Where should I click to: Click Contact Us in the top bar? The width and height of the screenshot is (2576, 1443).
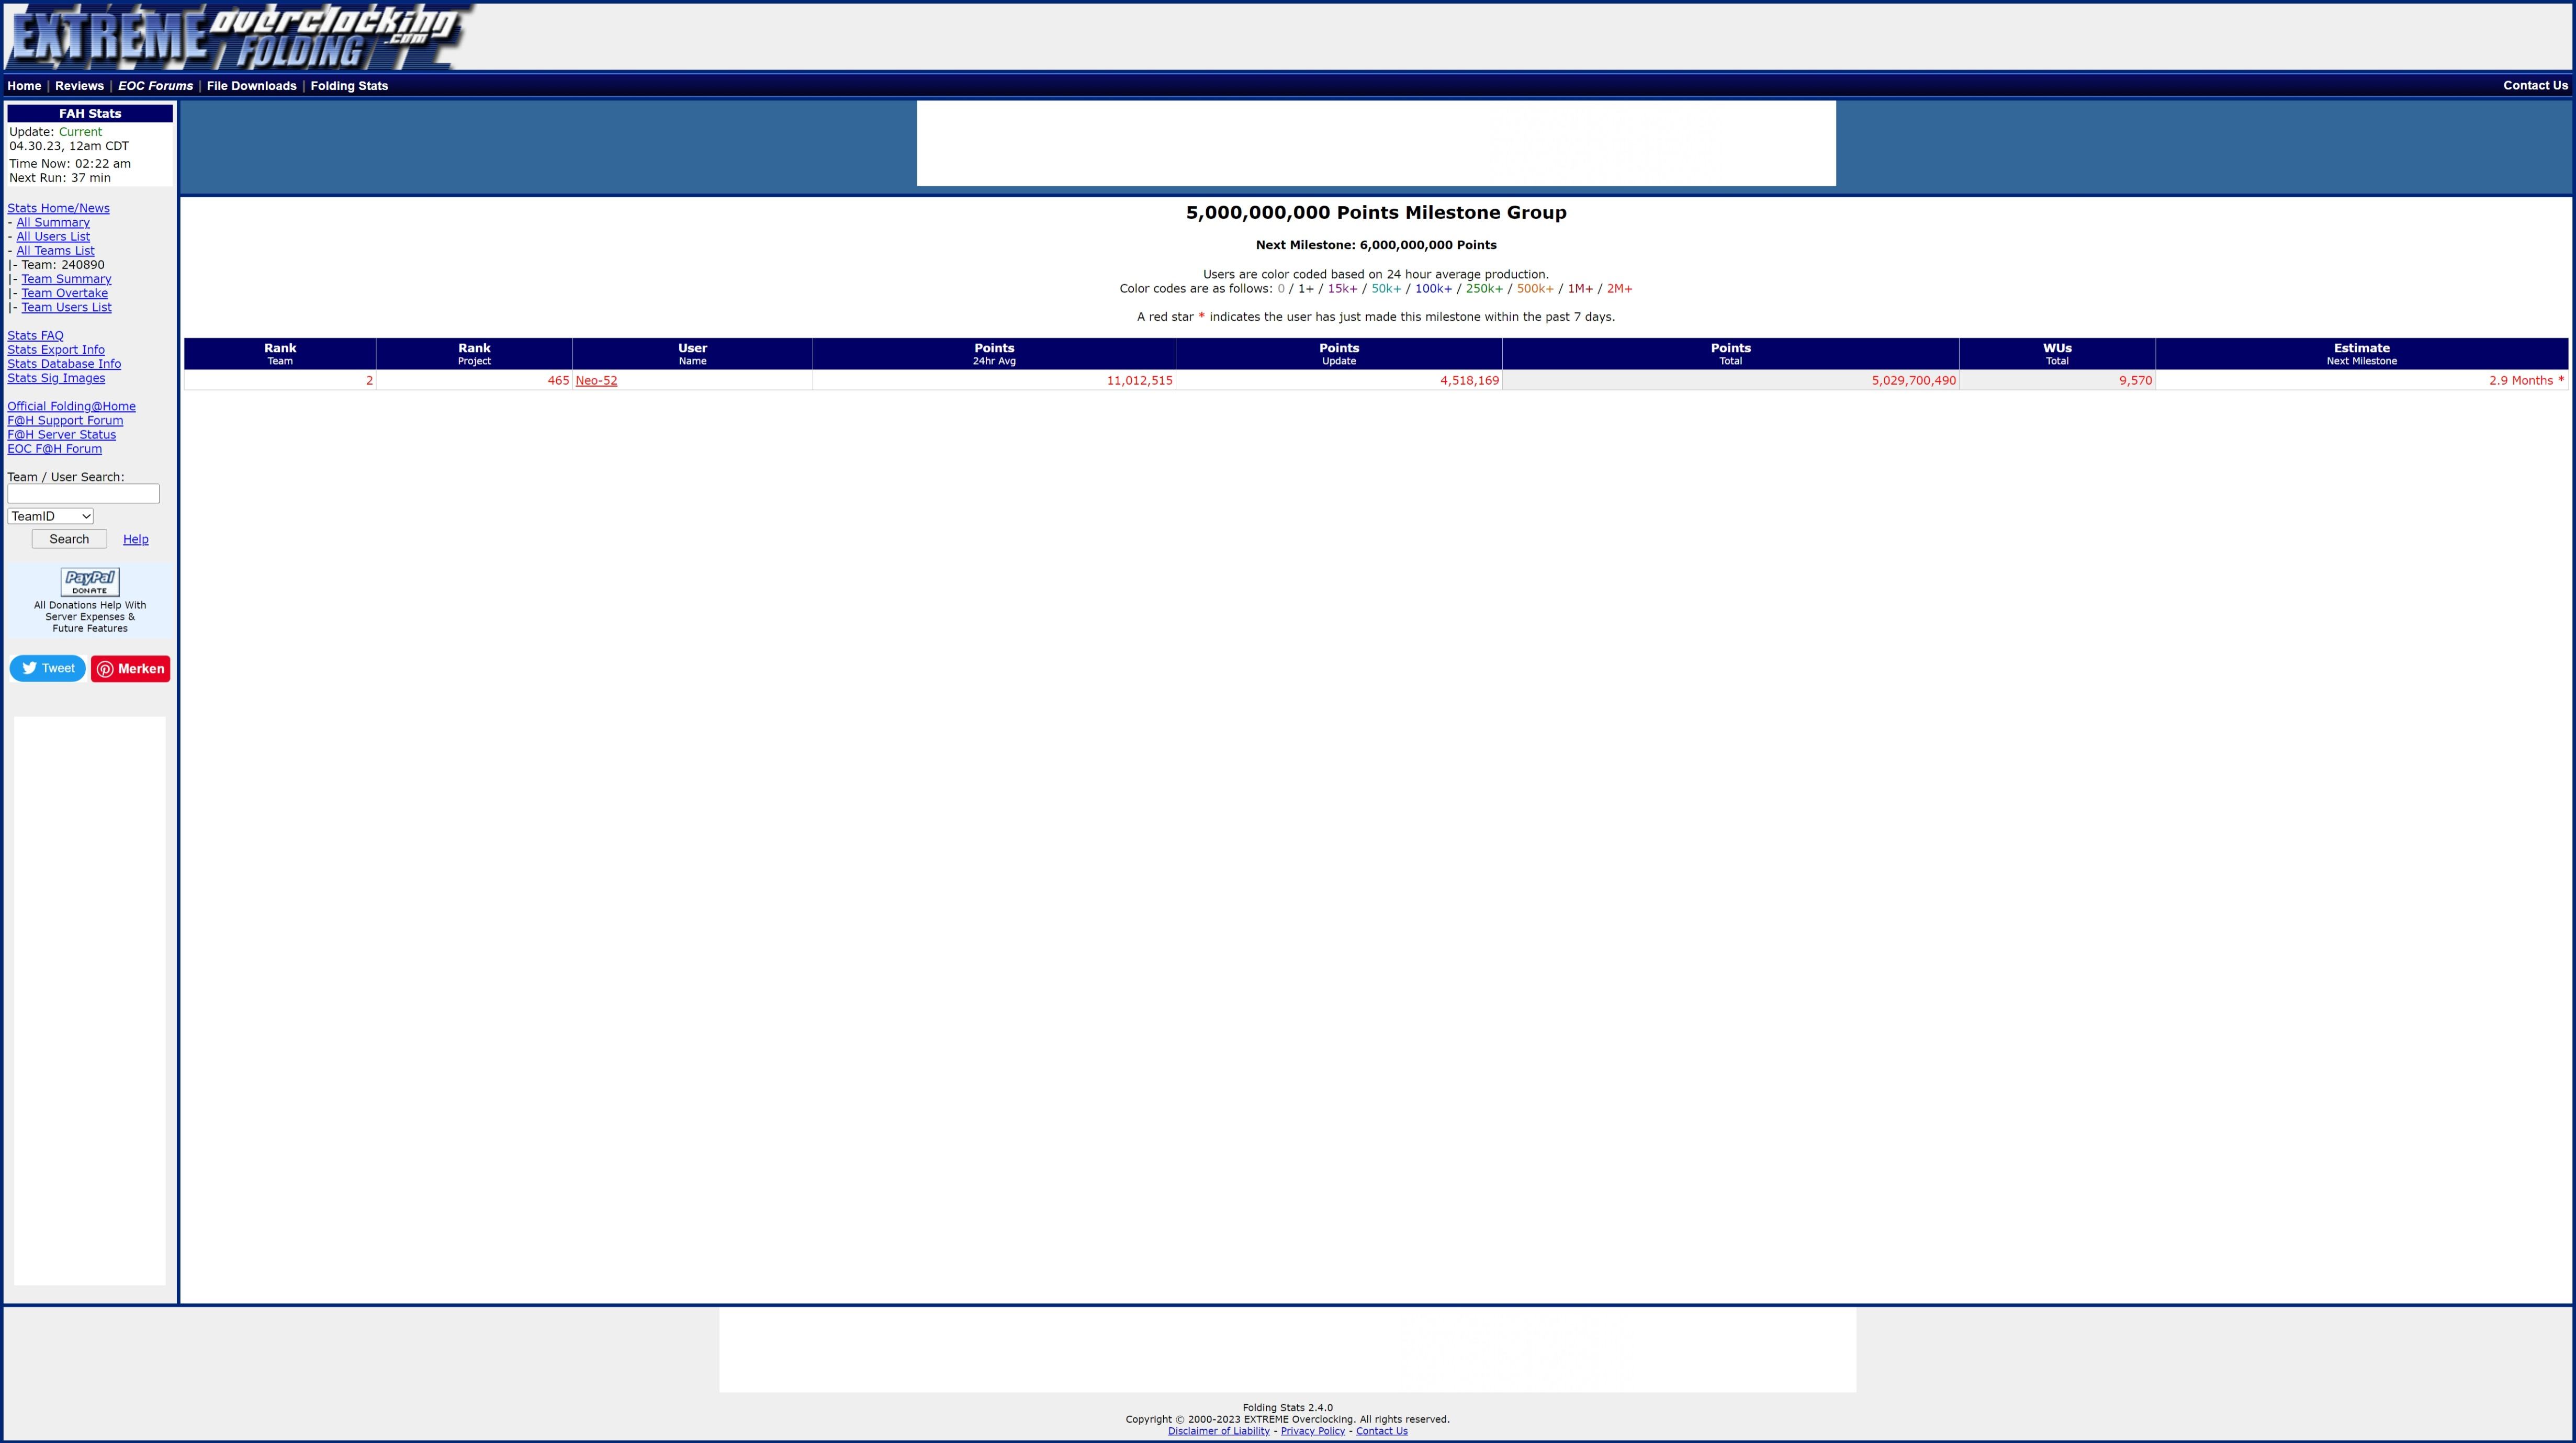[x=2535, y=86]
